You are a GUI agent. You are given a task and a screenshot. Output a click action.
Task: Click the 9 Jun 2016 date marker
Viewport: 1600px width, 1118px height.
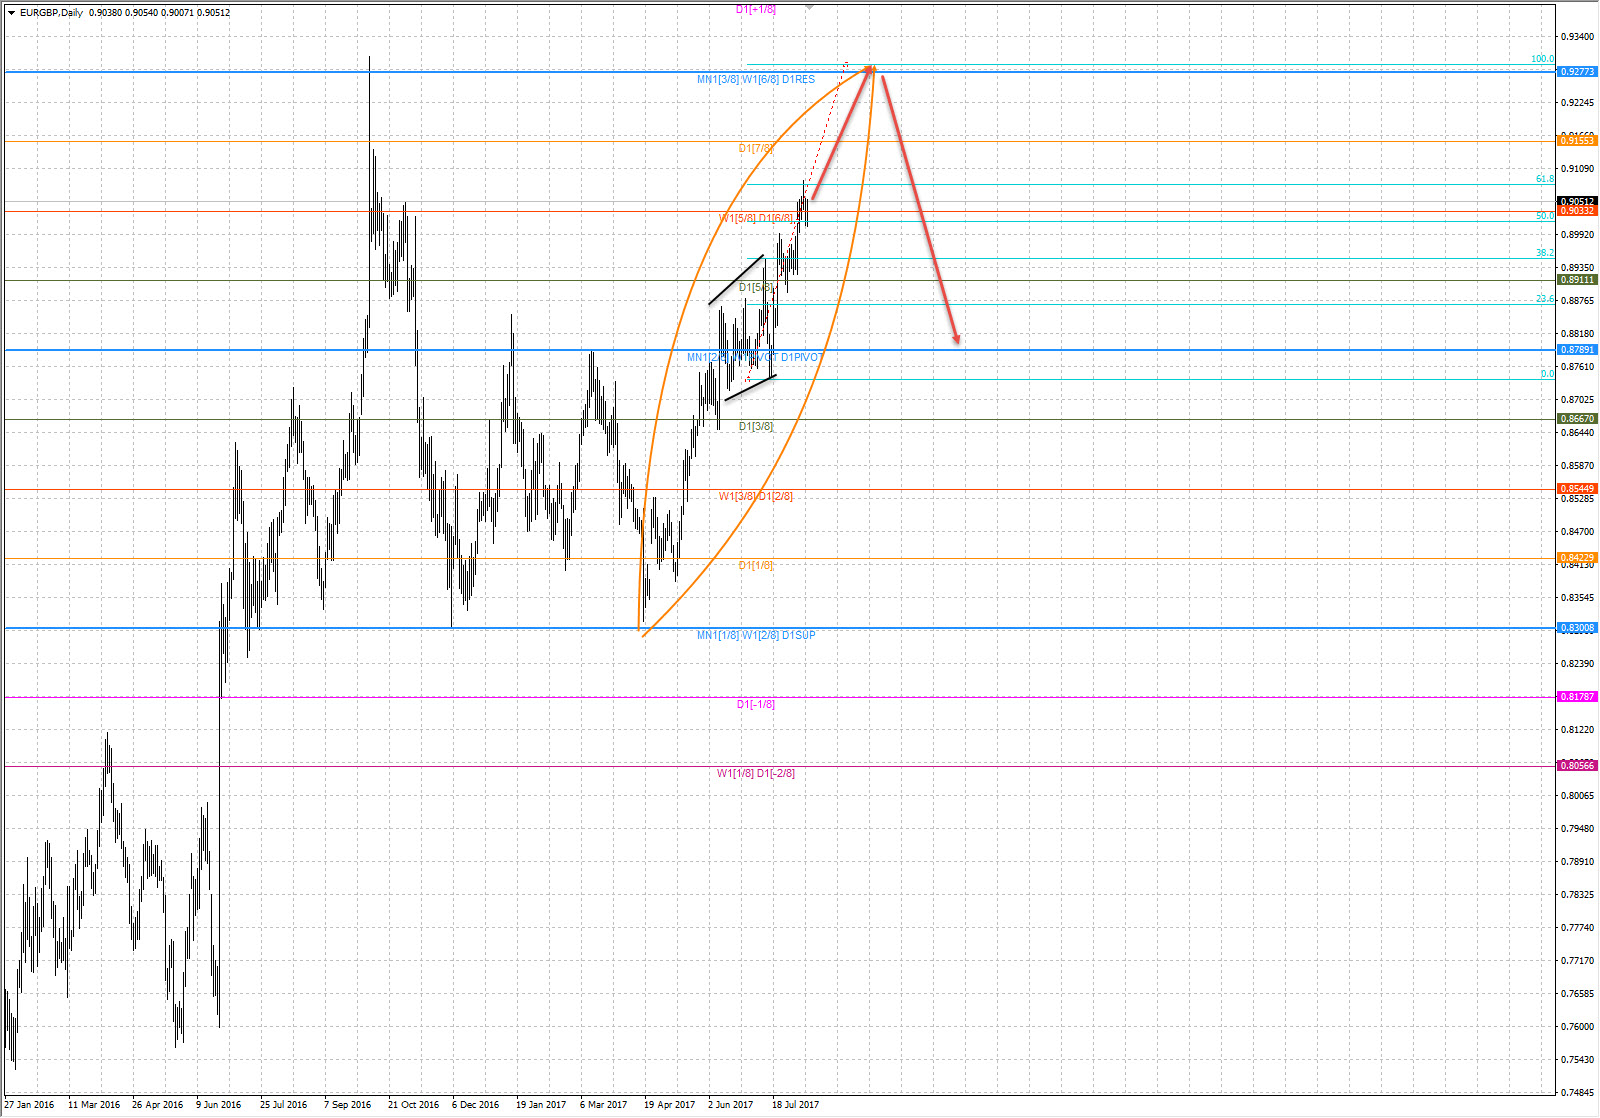coord(219,1105)
